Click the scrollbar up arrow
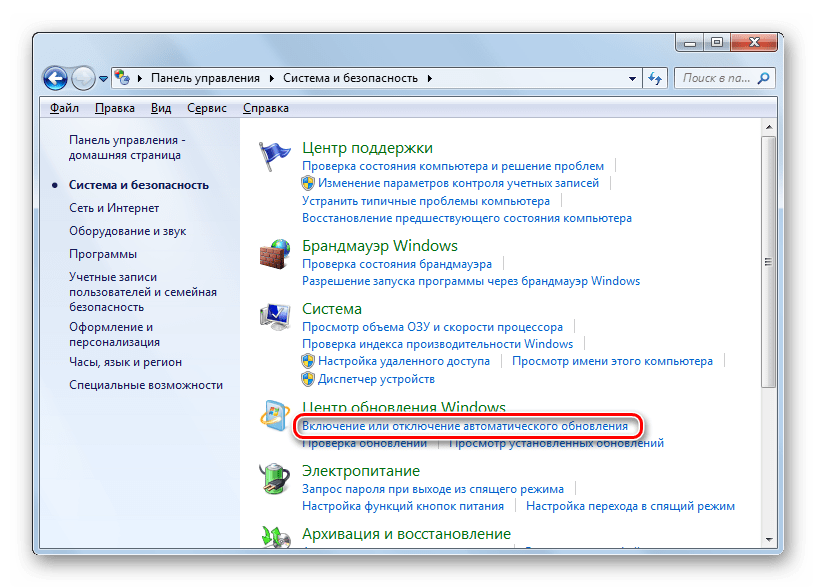 click(x=769, y=127)
